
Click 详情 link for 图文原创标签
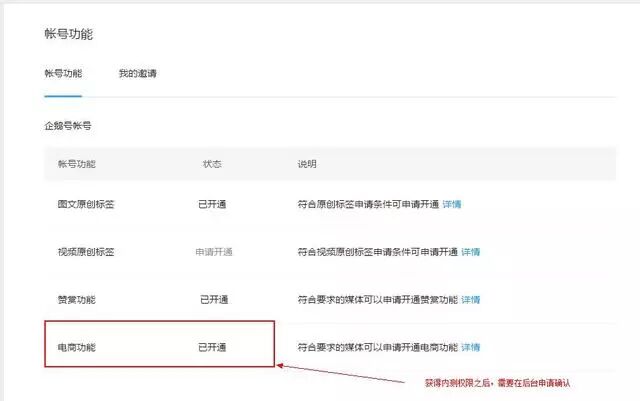coord(451,204)
